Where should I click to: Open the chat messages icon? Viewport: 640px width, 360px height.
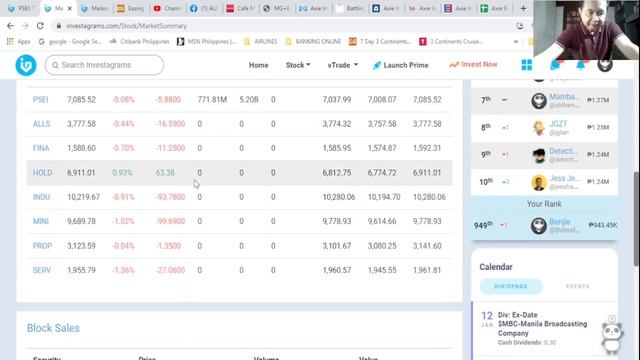pos(555,65)
